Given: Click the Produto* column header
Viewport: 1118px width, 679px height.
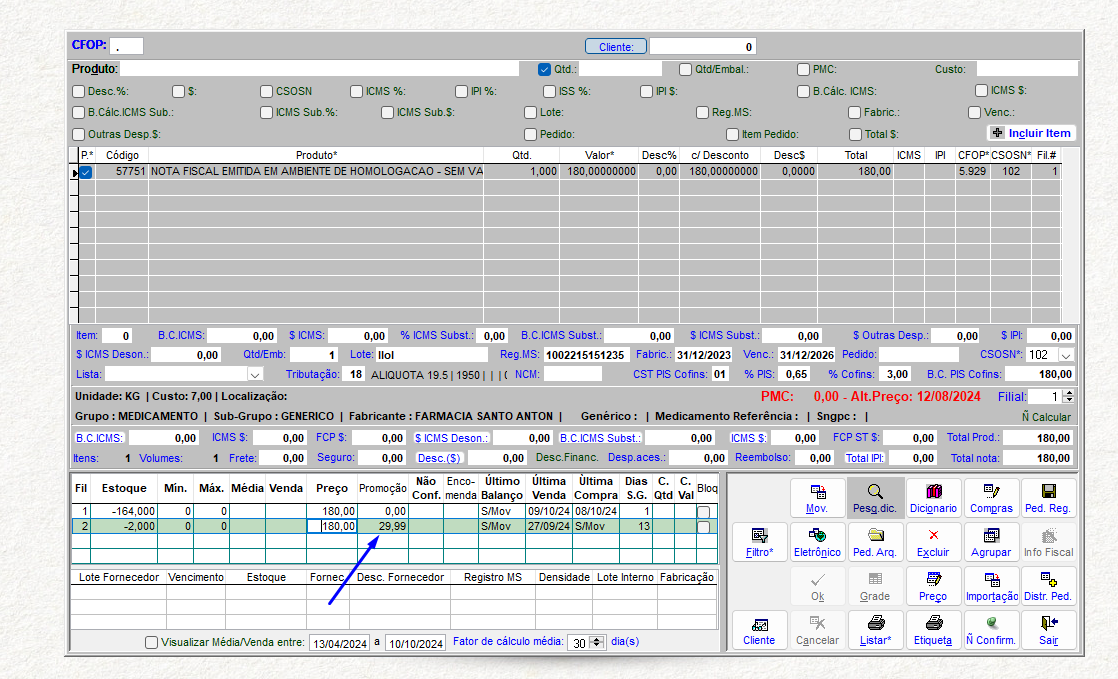Looking at the screenshot, I should 317,155.
